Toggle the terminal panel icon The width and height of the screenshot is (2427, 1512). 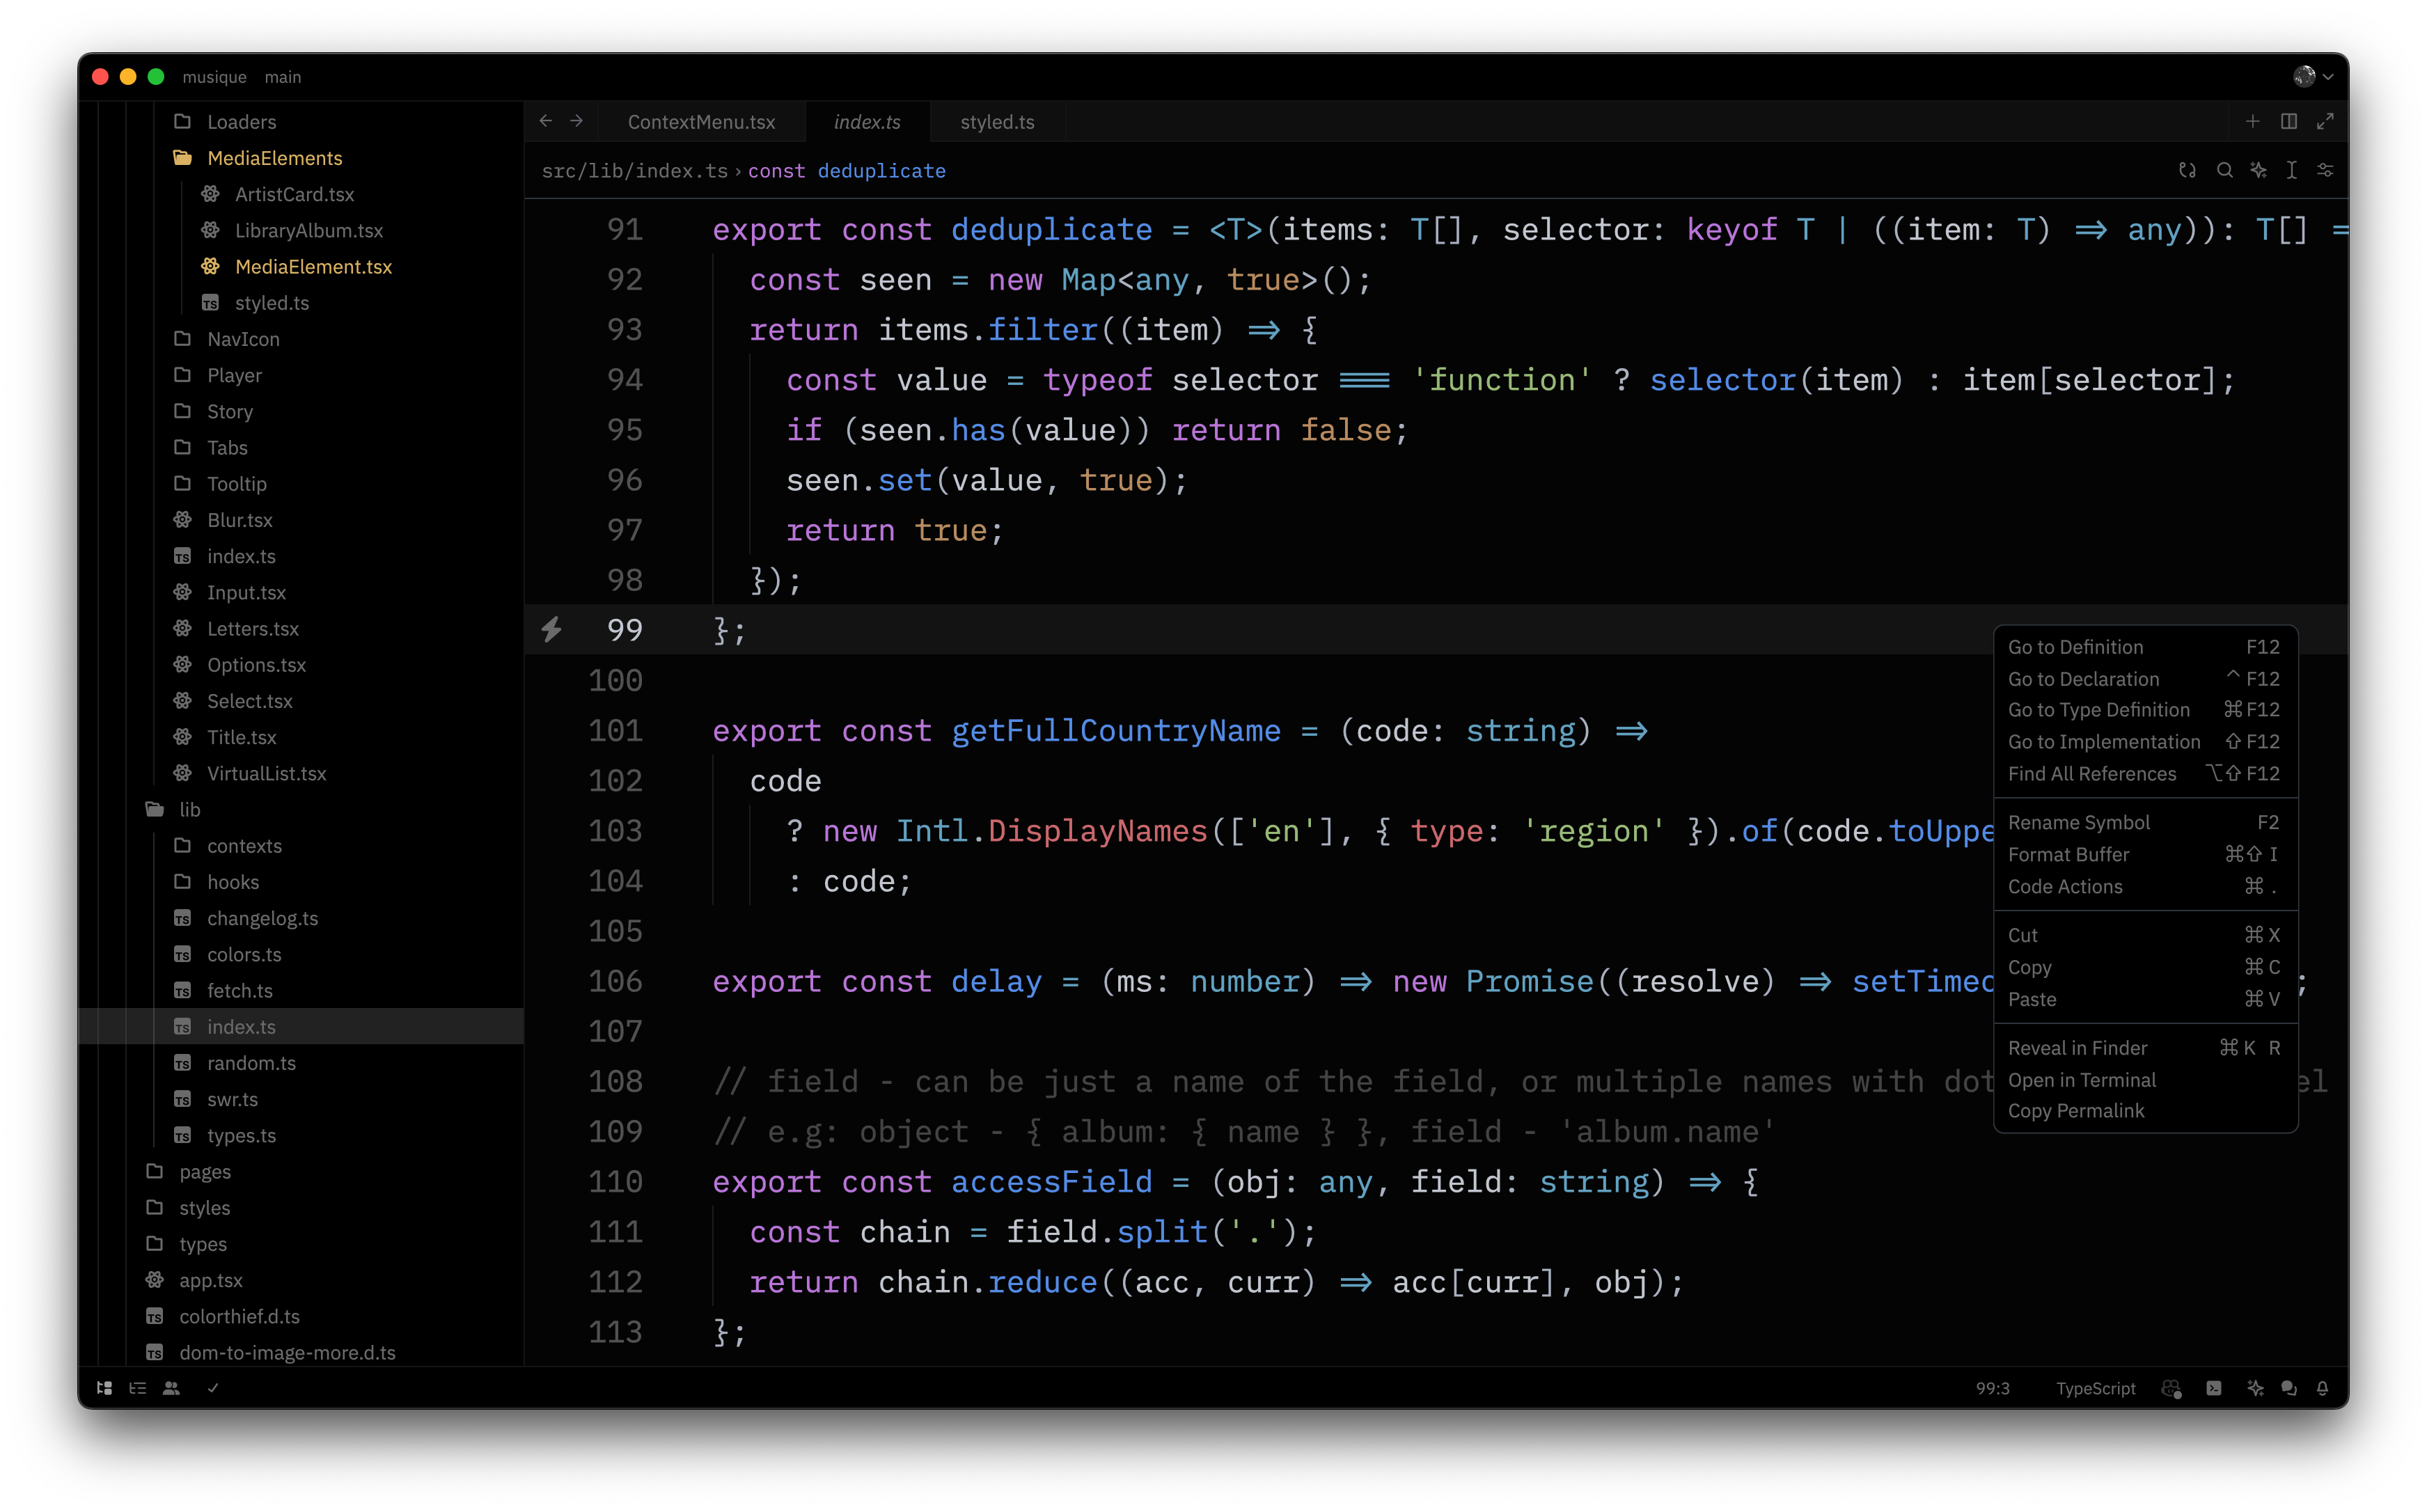(2214, 1388)
